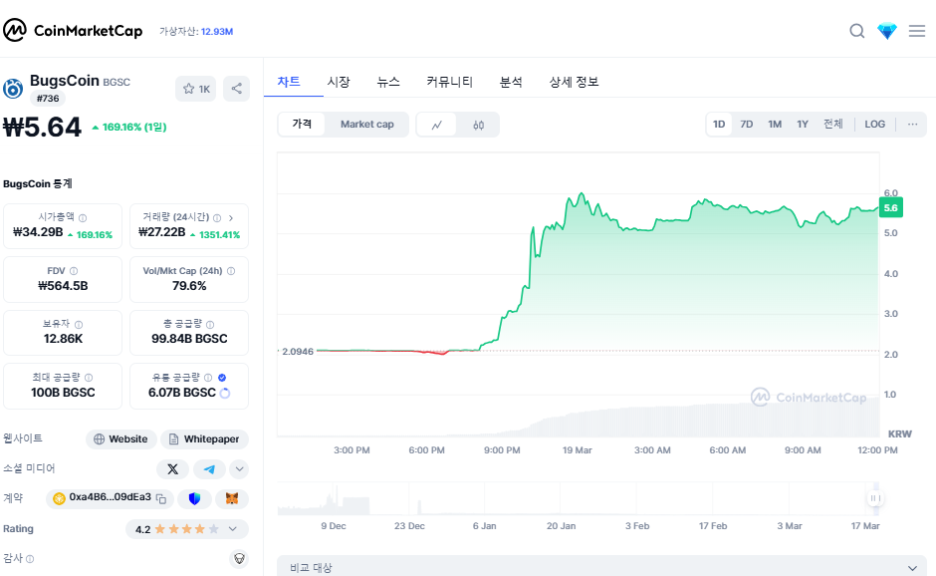Add to MetaMask fox icon
Viewport: 936px width, 576px height.
pyautogui.click(x=232, y=498)
